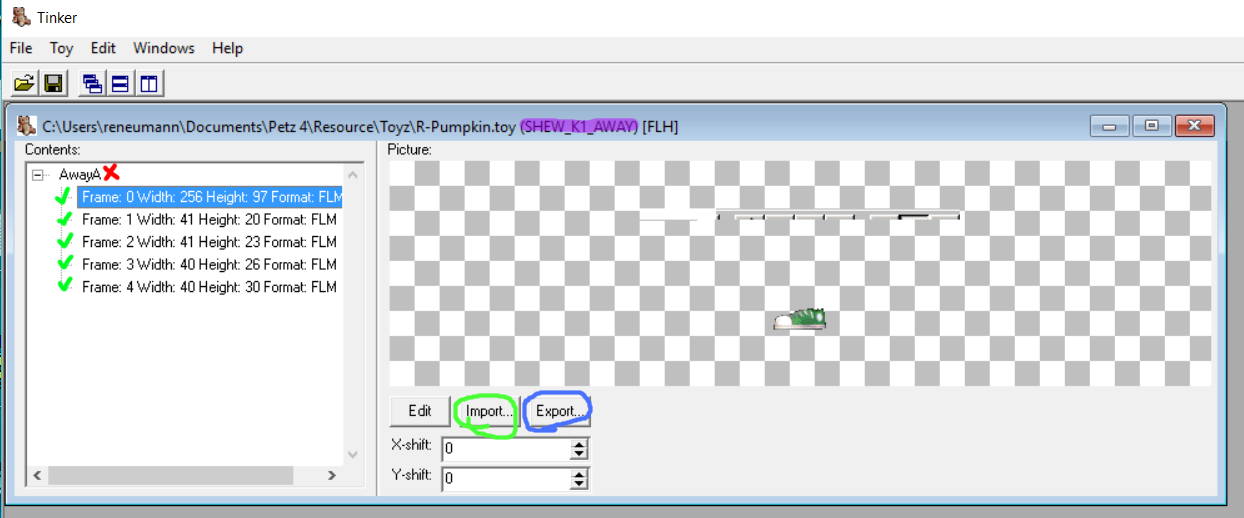Click the green sneaker sprite in preview
This screenshot has width=1244, height=518.
[x=800, y=320]
